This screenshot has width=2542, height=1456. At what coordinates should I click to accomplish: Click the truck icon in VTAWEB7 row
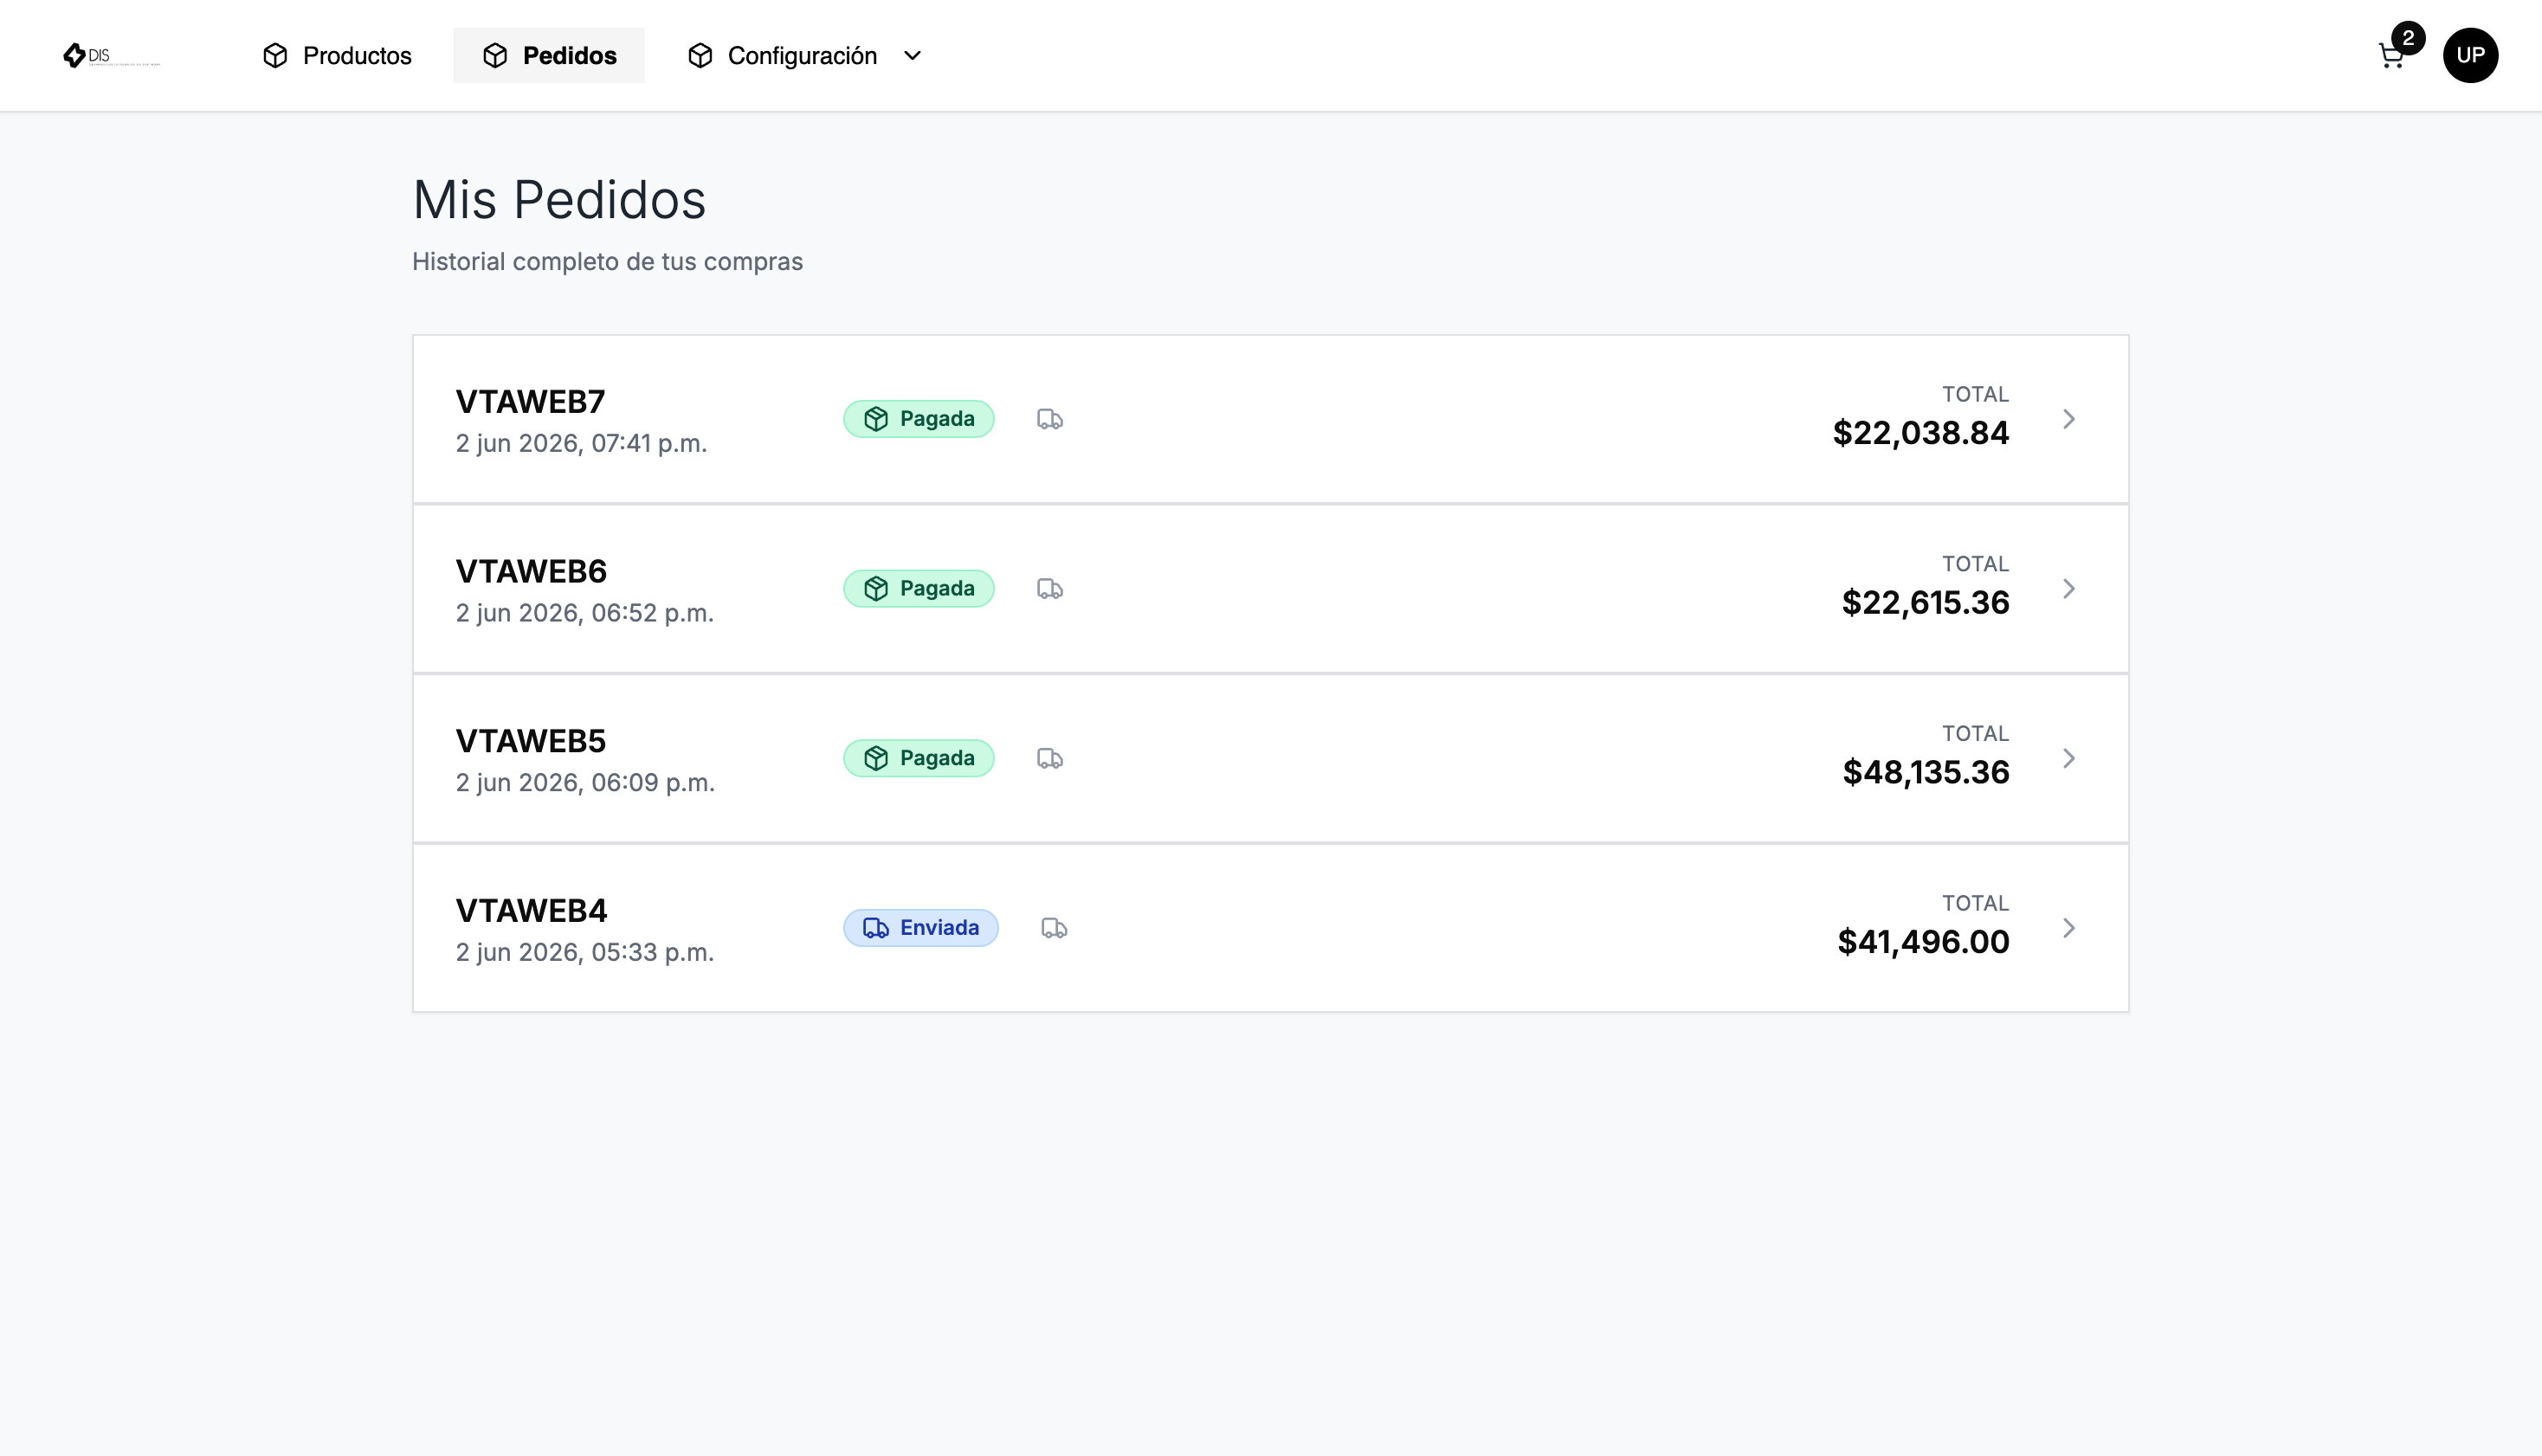coord(1050,419)
